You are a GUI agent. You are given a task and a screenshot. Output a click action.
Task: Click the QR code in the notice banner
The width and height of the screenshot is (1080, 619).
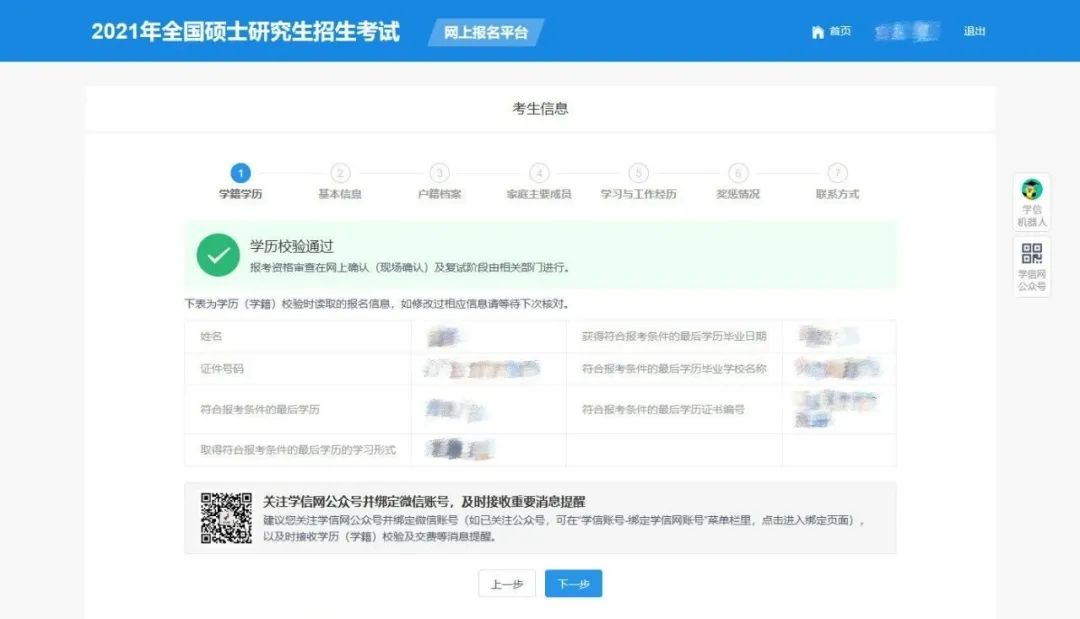[x=226, y=518]
